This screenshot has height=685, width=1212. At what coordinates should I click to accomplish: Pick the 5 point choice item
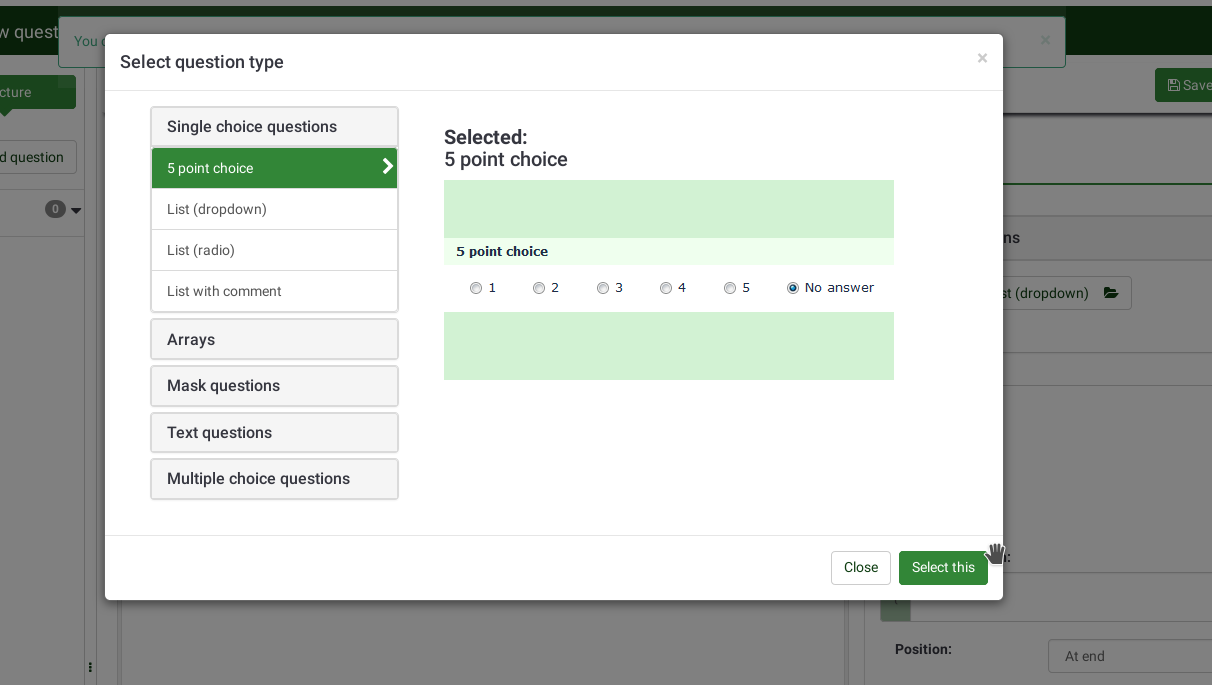[x=260, y=168]
